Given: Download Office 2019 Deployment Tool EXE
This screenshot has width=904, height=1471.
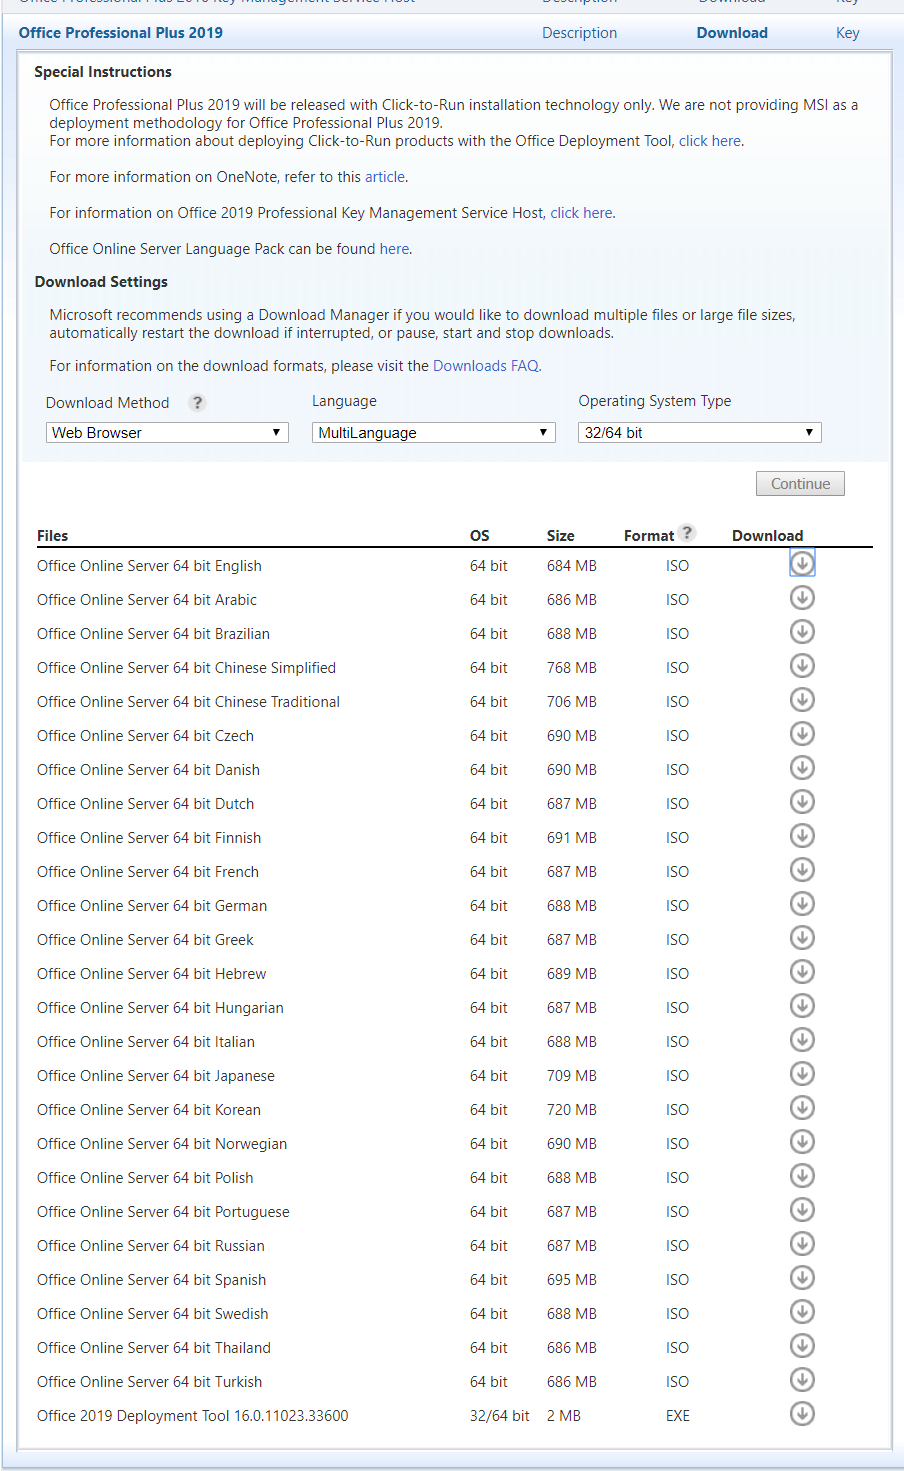Looking at the screenshot, I should pyautogui.click(x=802, y=1414).
